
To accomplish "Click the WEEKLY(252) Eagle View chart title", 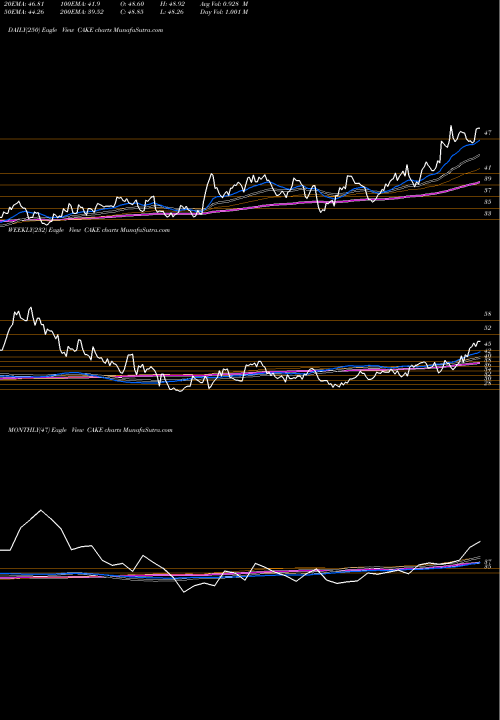I will (x=89, y=230).
